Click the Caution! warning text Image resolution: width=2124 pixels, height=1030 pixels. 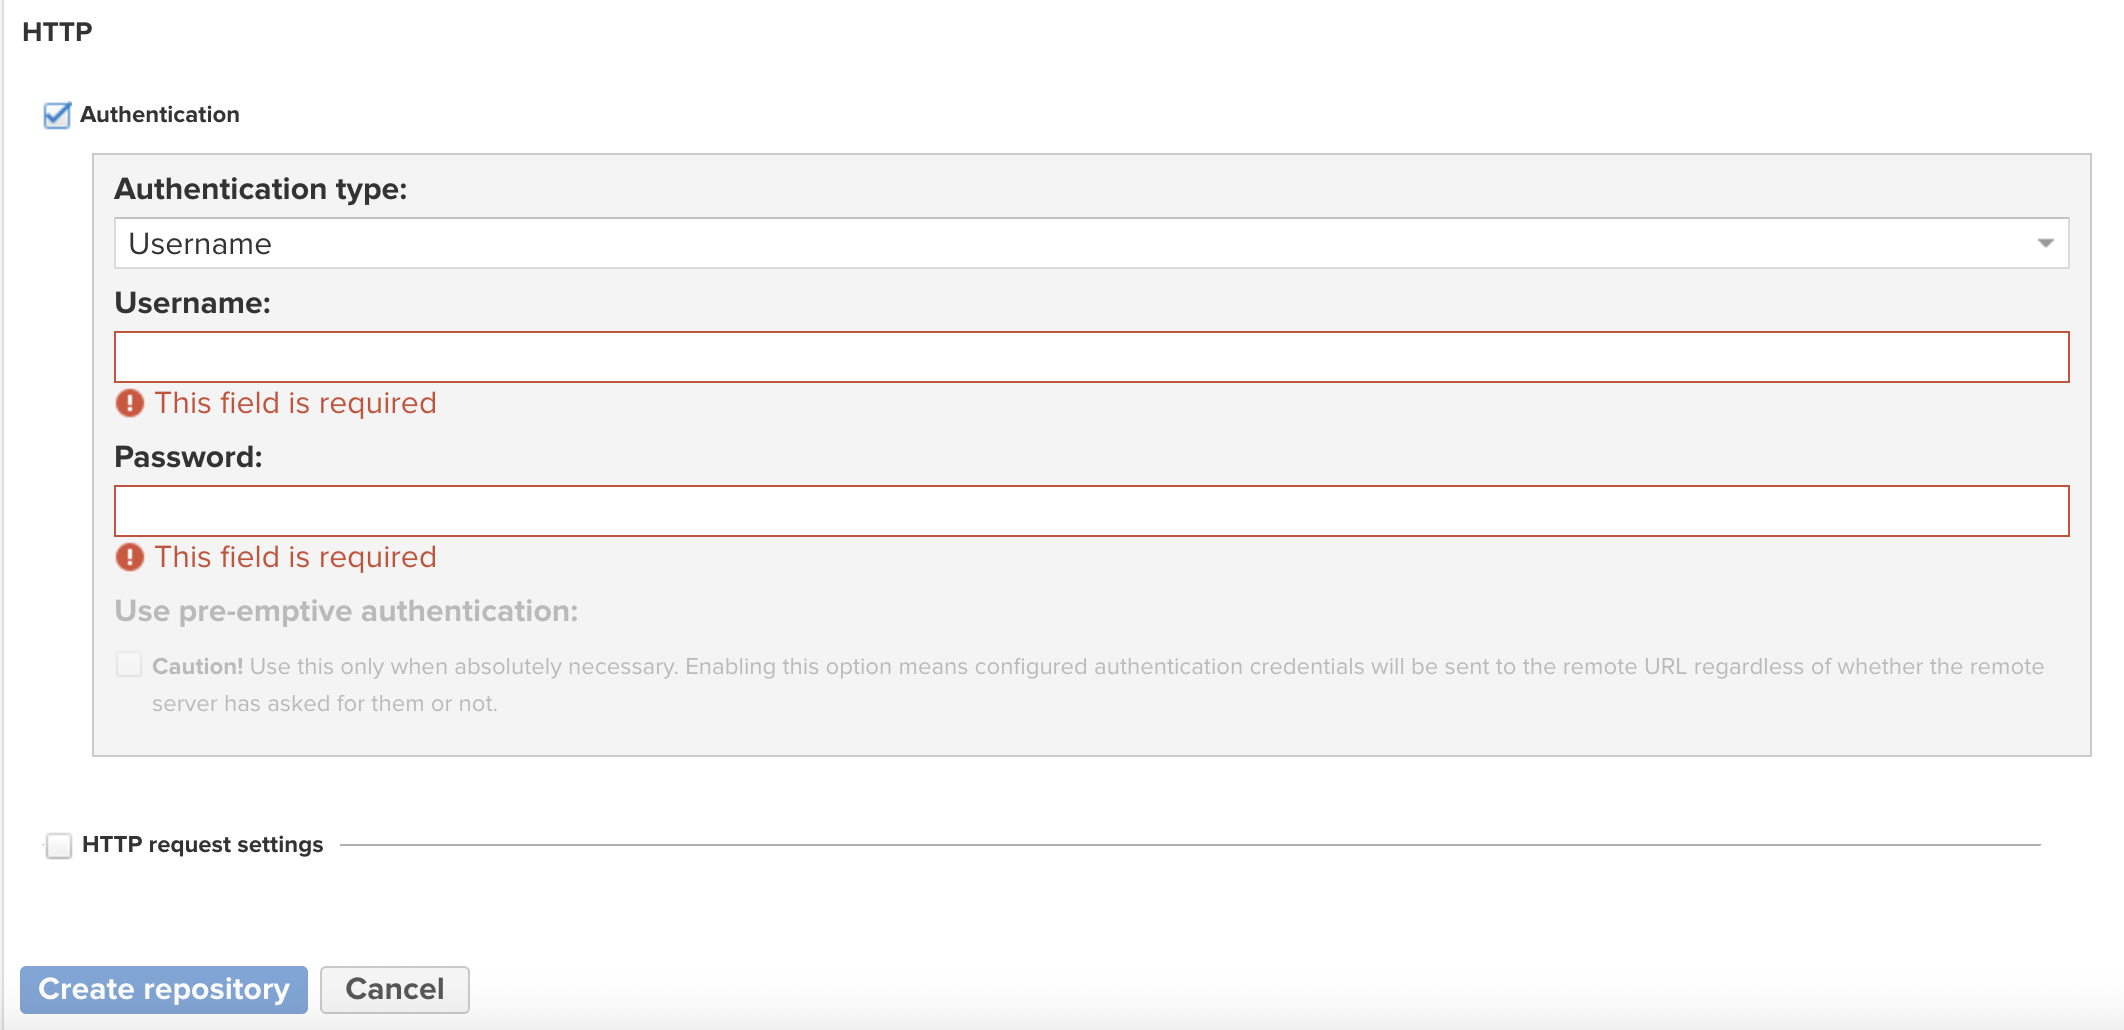[x=198, y=667]
